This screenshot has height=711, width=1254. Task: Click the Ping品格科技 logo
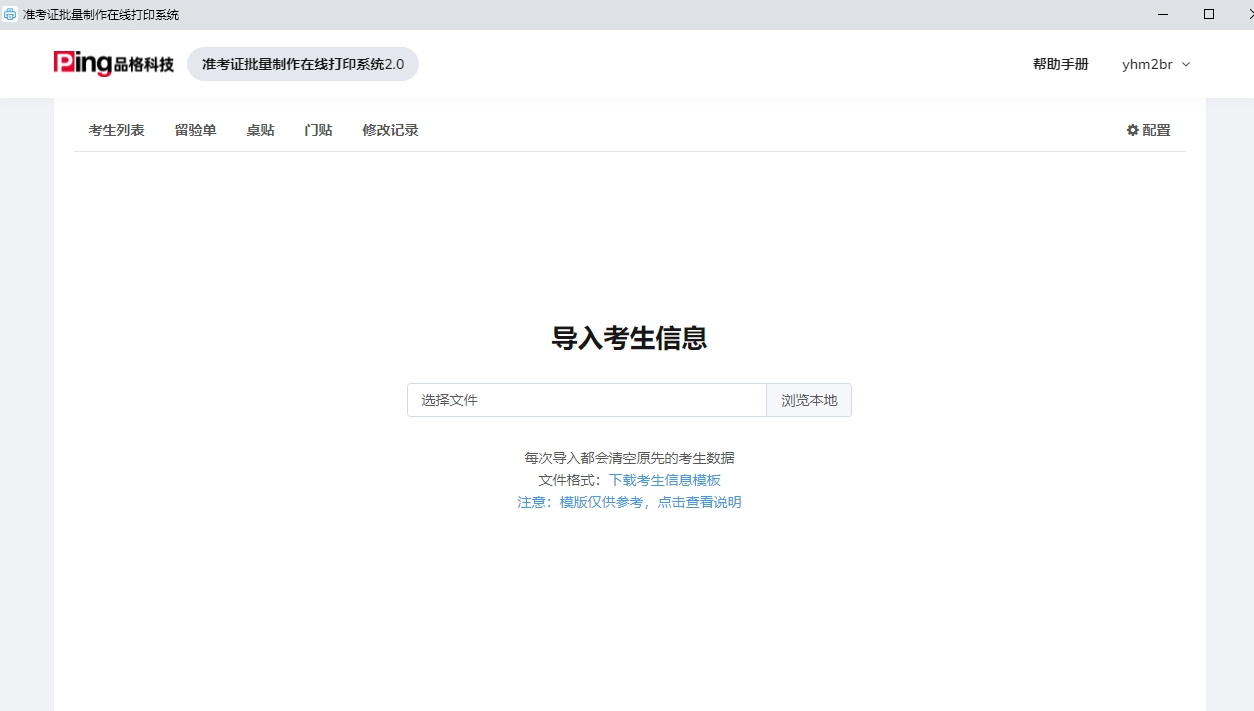tap(113, 63)
